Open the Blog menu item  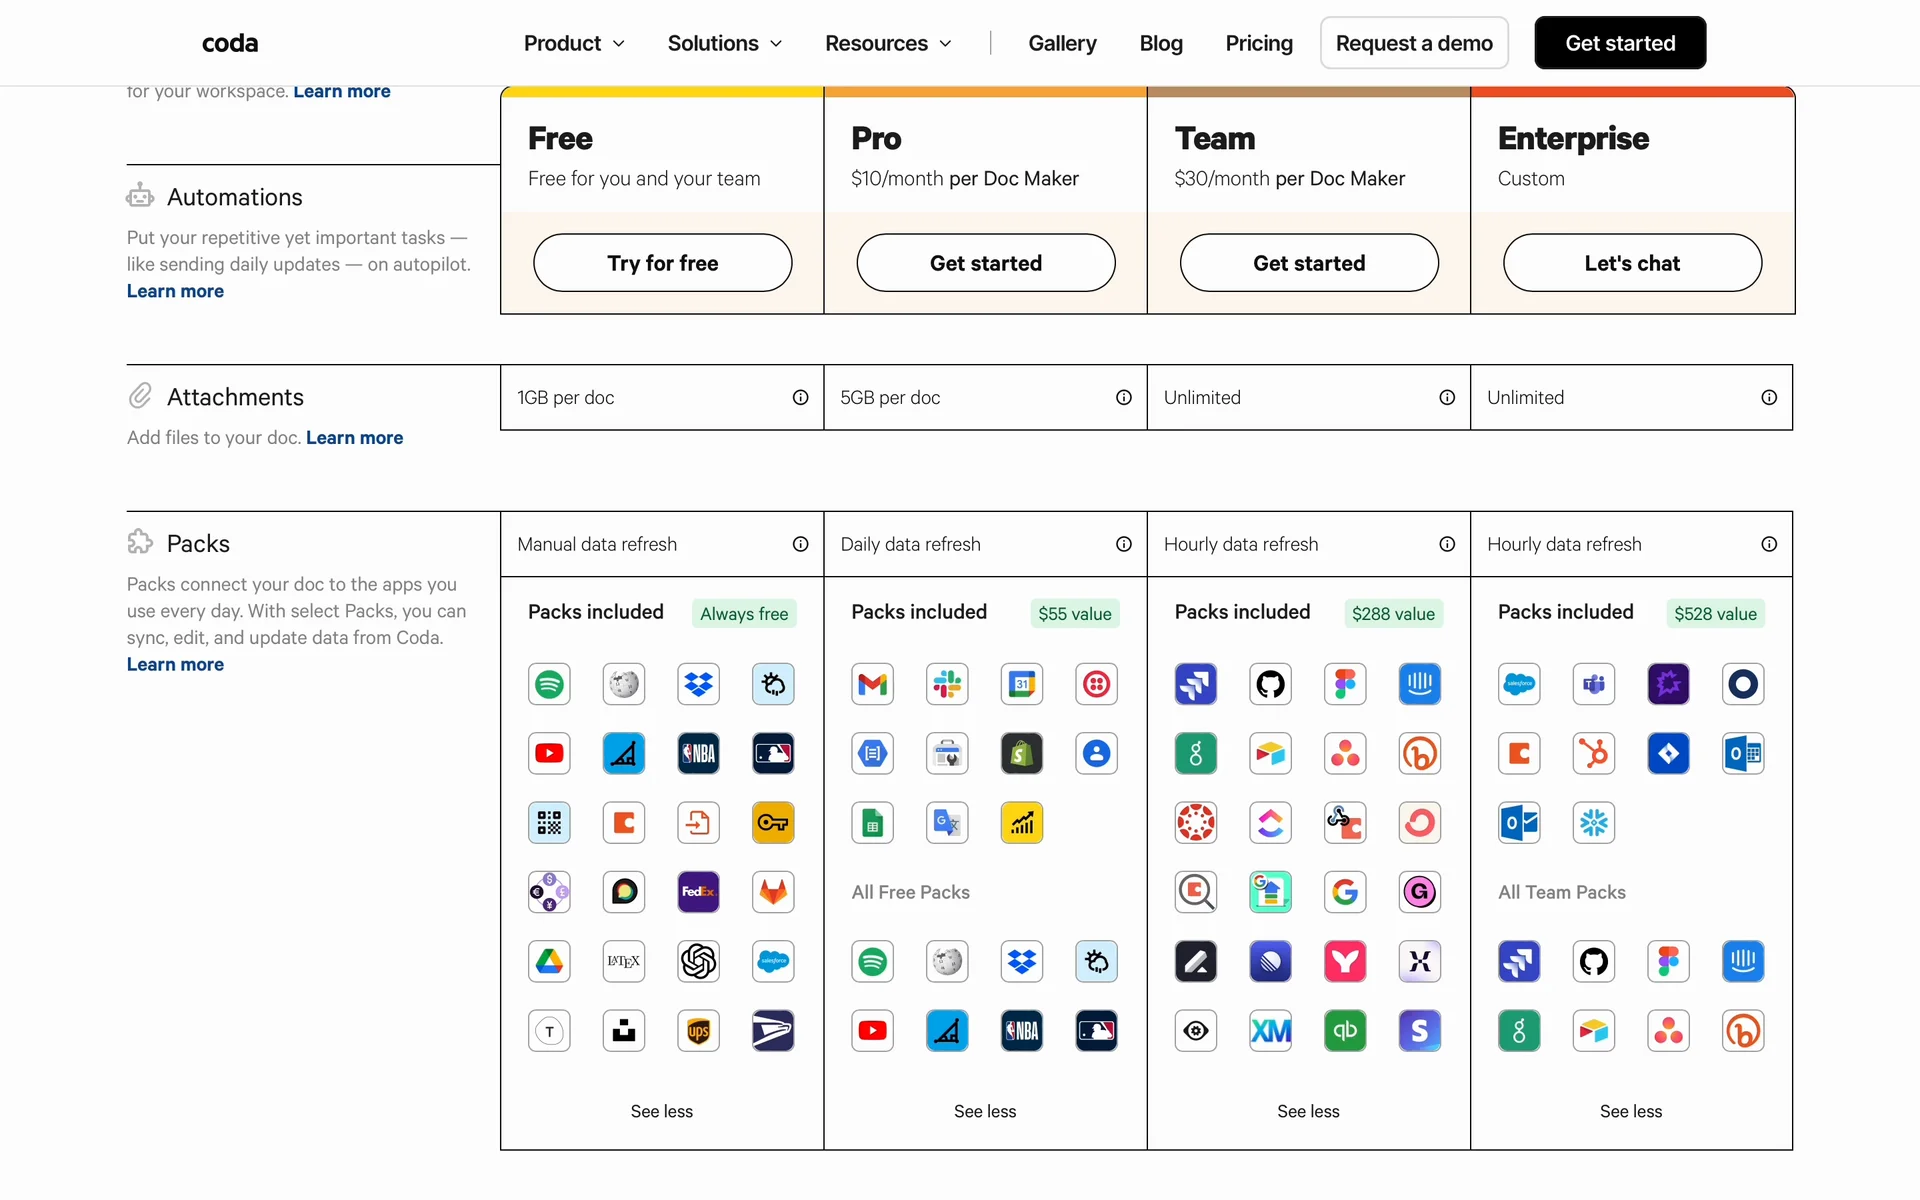[x=1160, y=43]
